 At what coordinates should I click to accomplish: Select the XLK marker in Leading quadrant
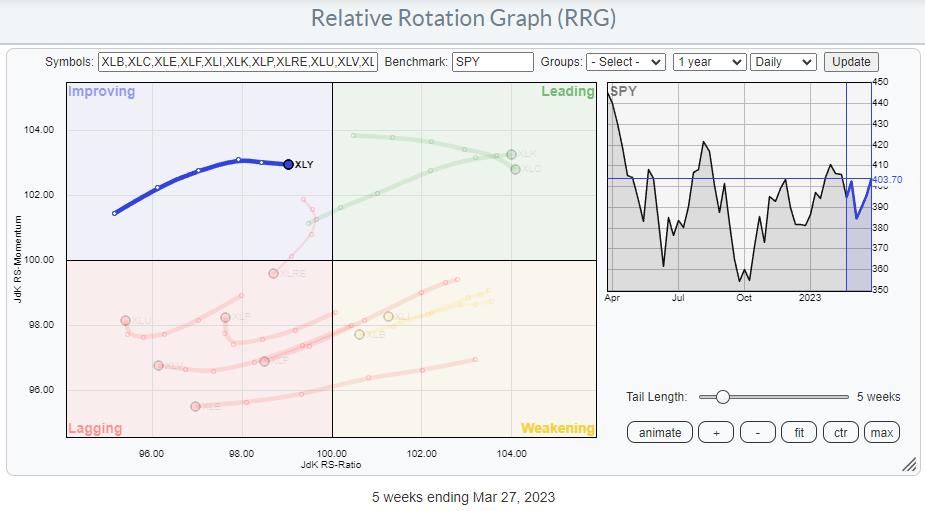[x=511, y=154]
